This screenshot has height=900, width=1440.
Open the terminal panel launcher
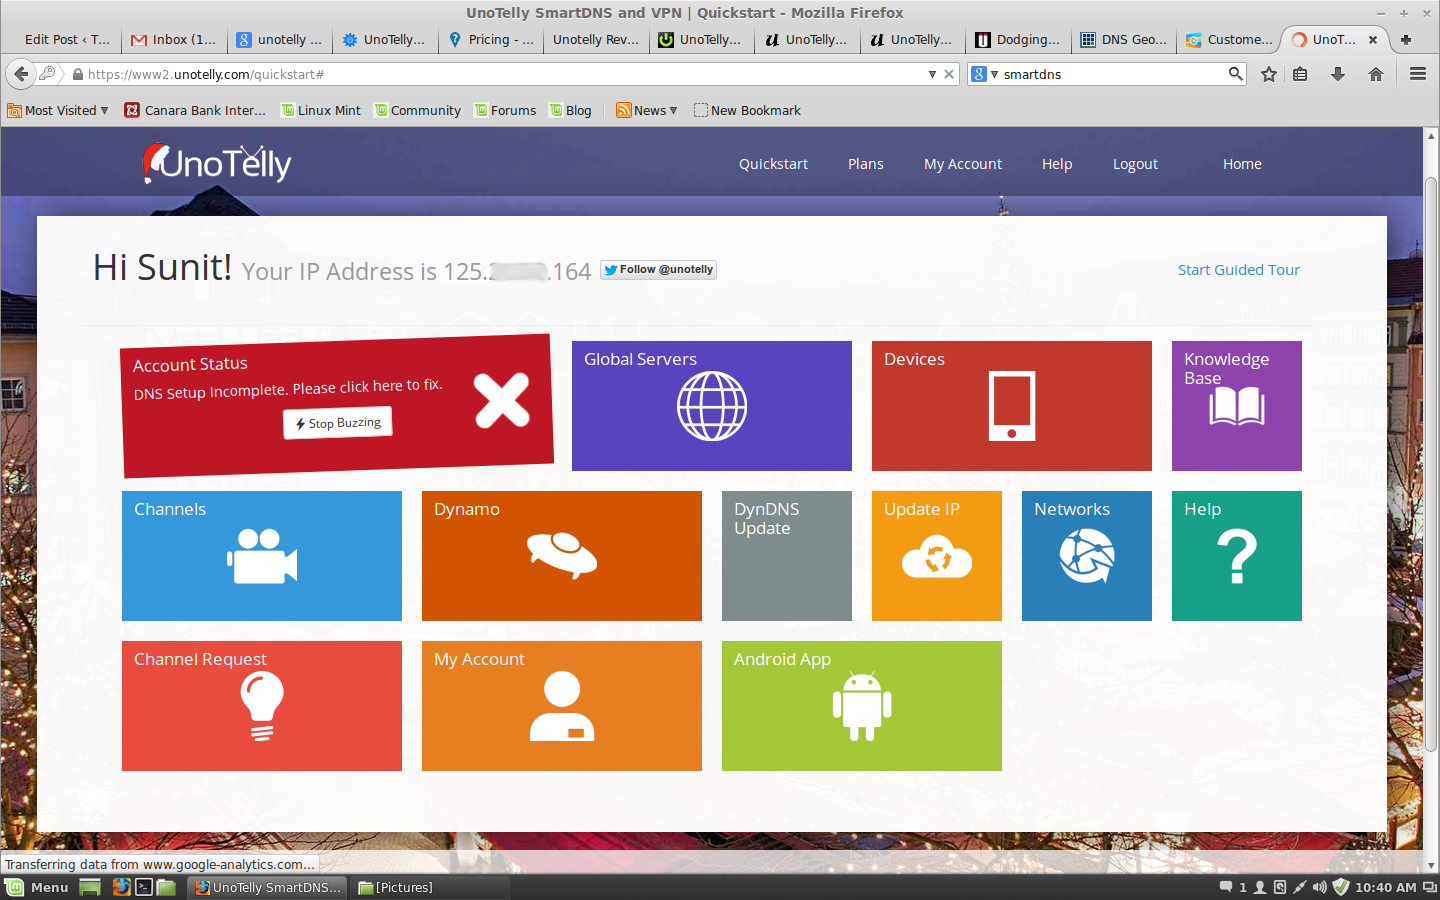coord(144,887)
